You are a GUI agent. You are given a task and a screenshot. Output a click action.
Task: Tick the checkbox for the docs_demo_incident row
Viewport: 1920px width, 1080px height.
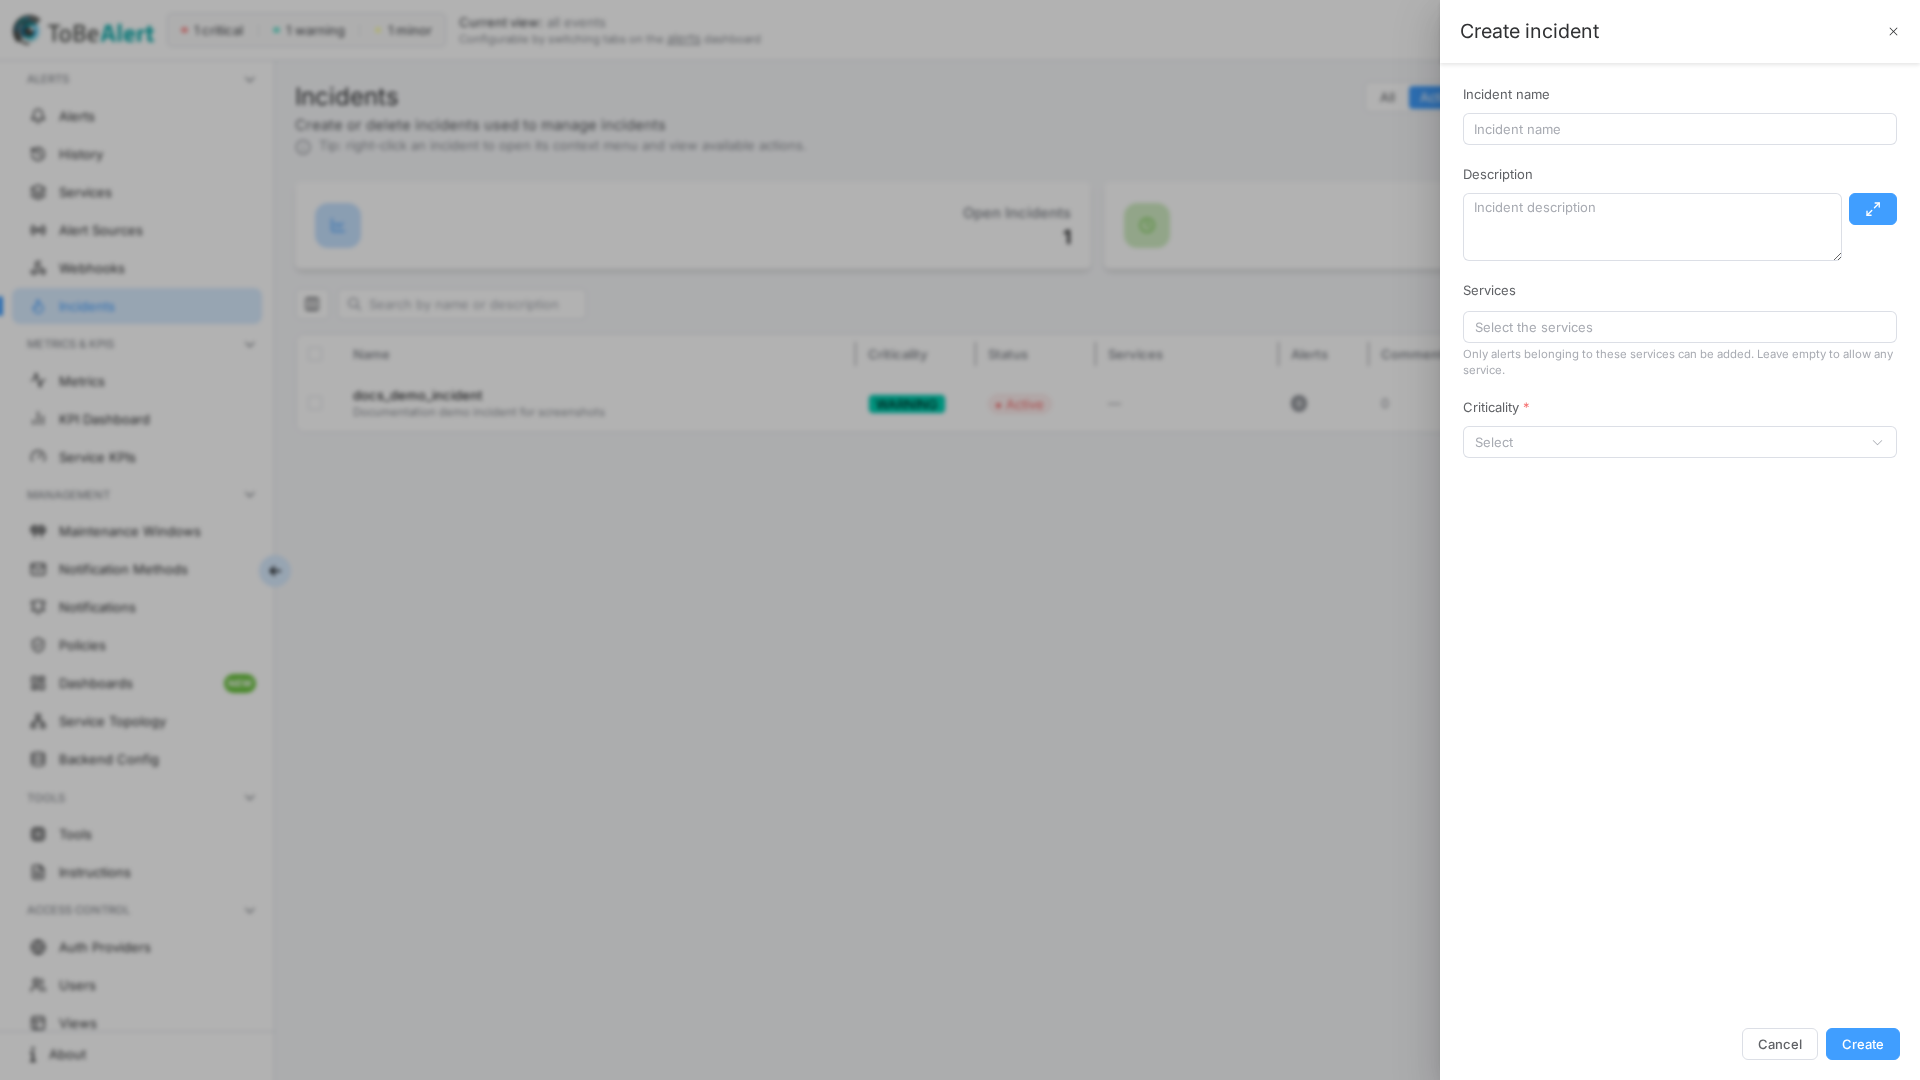pyautogui.click(x=315, y=403)
